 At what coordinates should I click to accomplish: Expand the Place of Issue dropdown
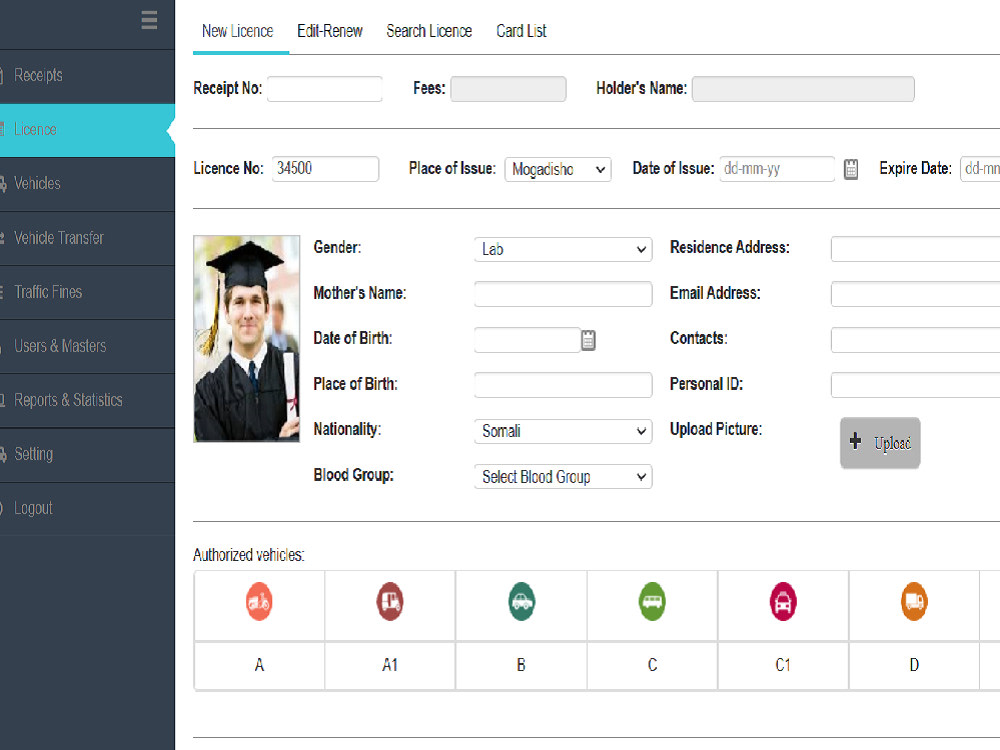(x=558, y=170)
